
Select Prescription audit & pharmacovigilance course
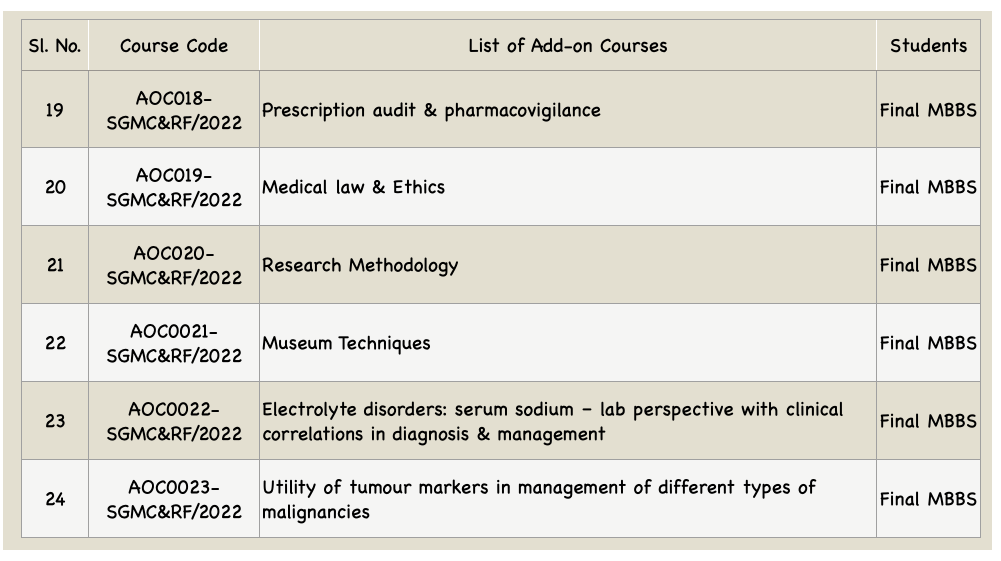pyautogui.click(x=431, y=110)
